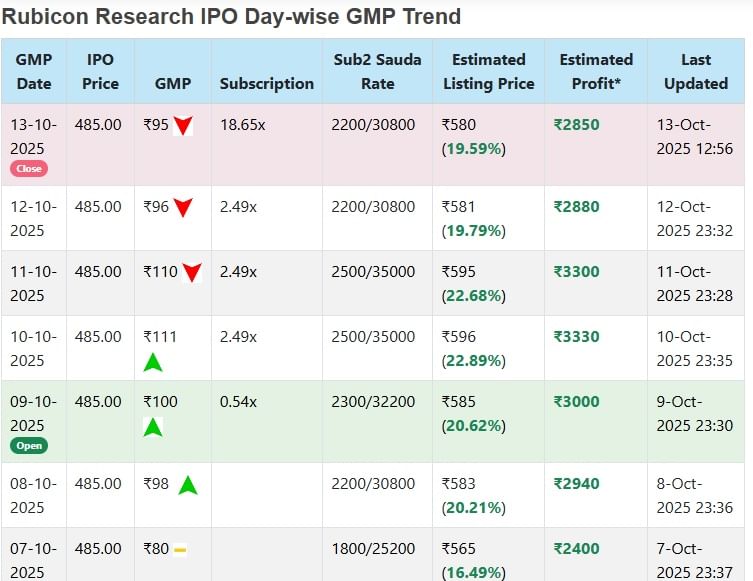The height and width of the screenshot is (581, 753).
Task: Click the red down arrow beside ₹96 GMP
Action: click(x=182, y=208)
